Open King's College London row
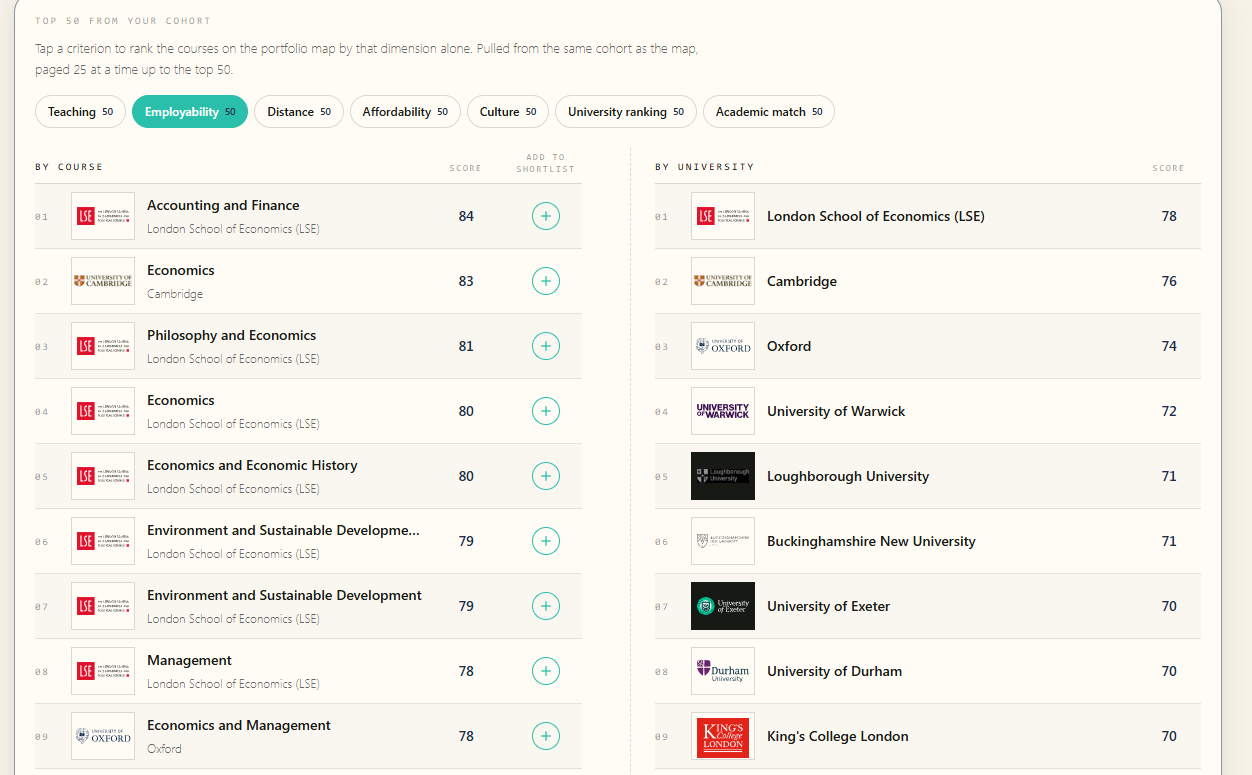The image size is (1252, 775). 928,736
